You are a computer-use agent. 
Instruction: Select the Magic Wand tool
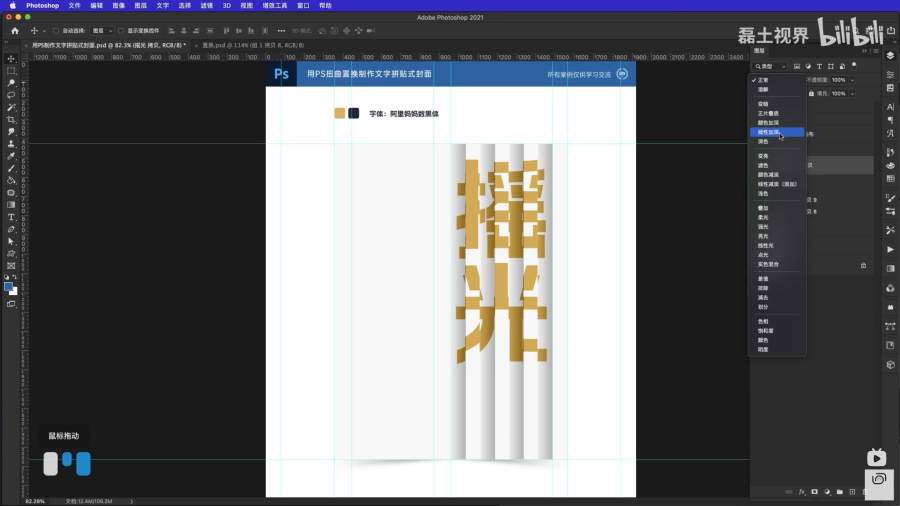tap(11, 107)
